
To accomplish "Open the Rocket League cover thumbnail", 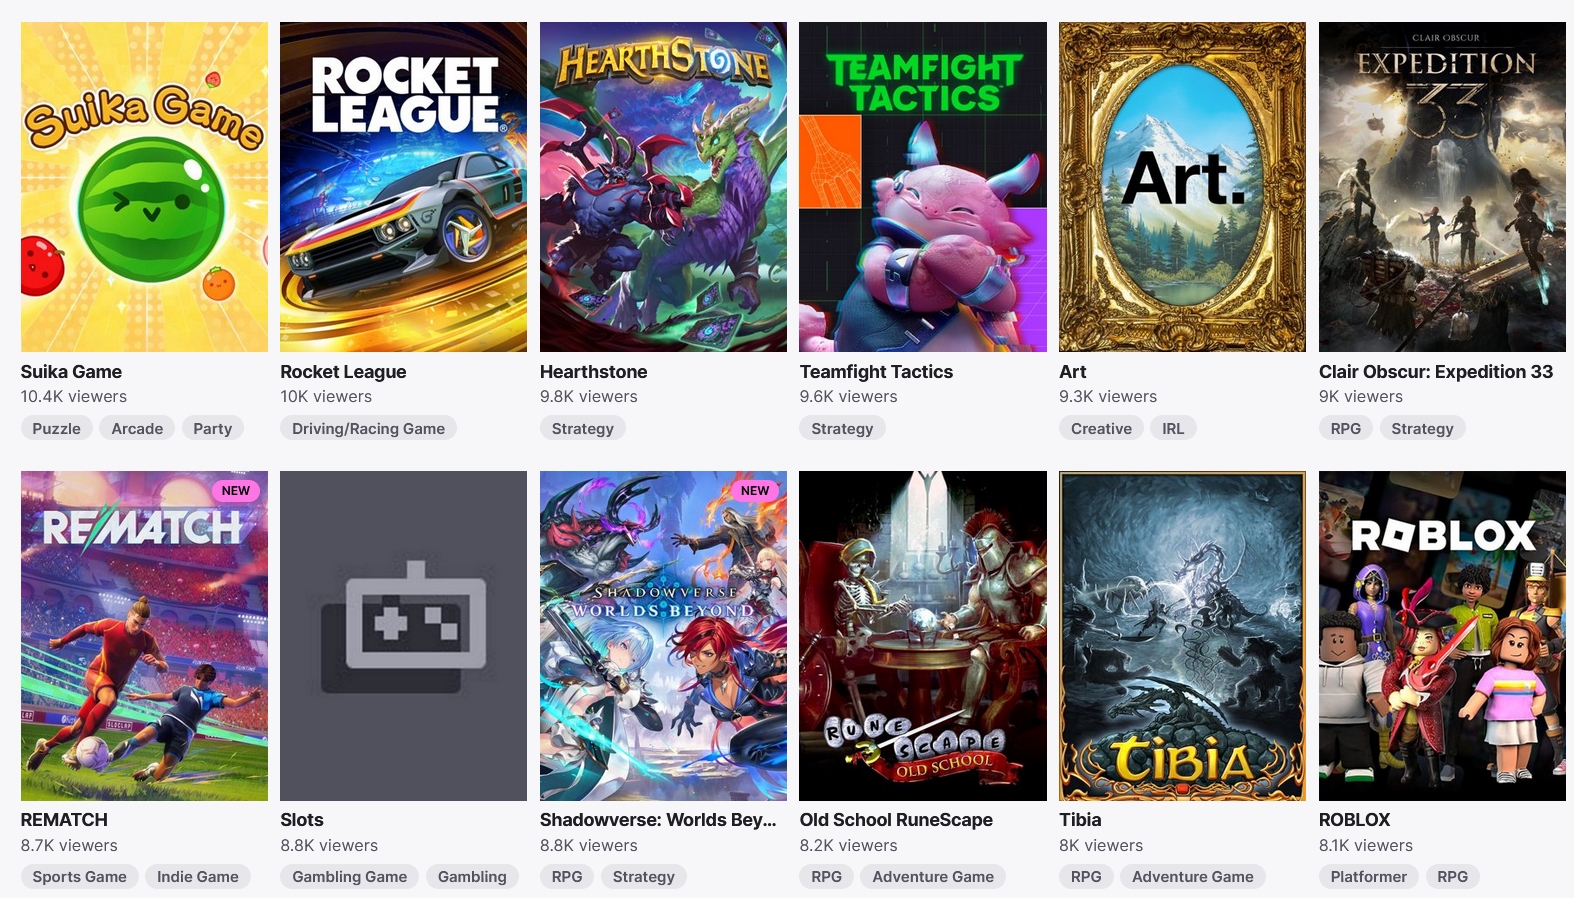I will point(403,187).
